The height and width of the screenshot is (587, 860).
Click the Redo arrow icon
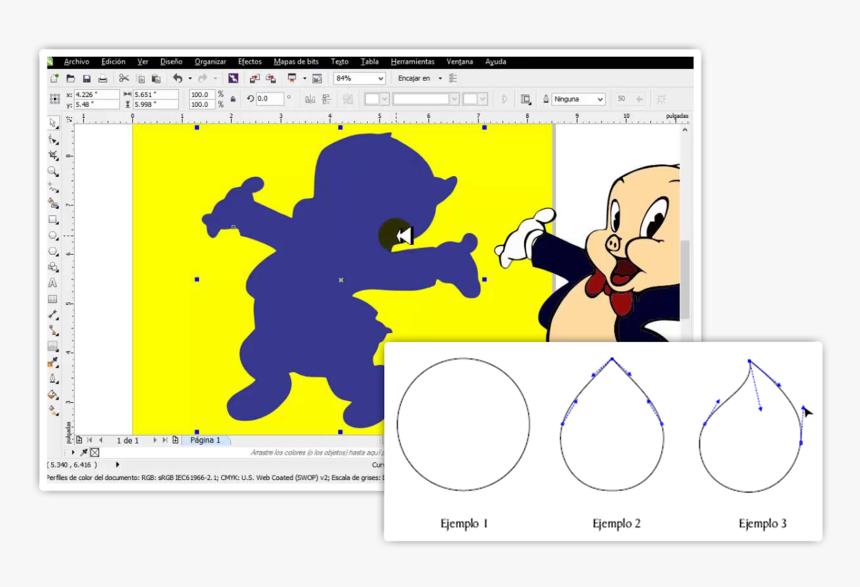click(202, 78)
